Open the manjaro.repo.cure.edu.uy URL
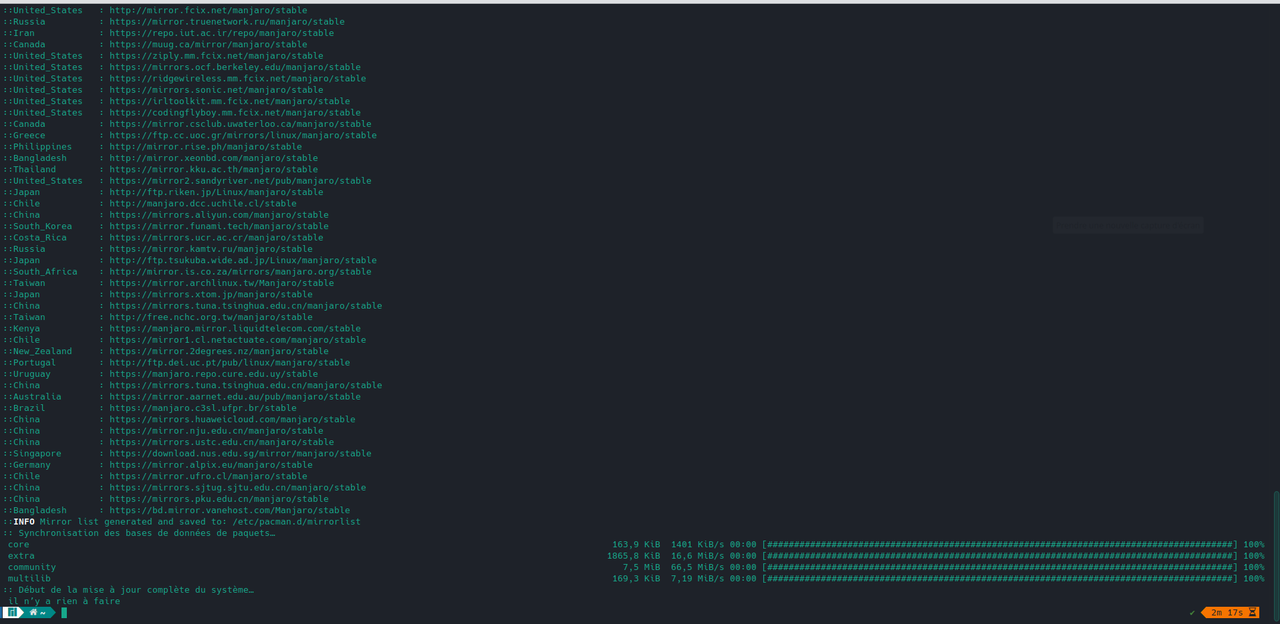The height and width of the screenshot is (624, 1280). (214, 374)
